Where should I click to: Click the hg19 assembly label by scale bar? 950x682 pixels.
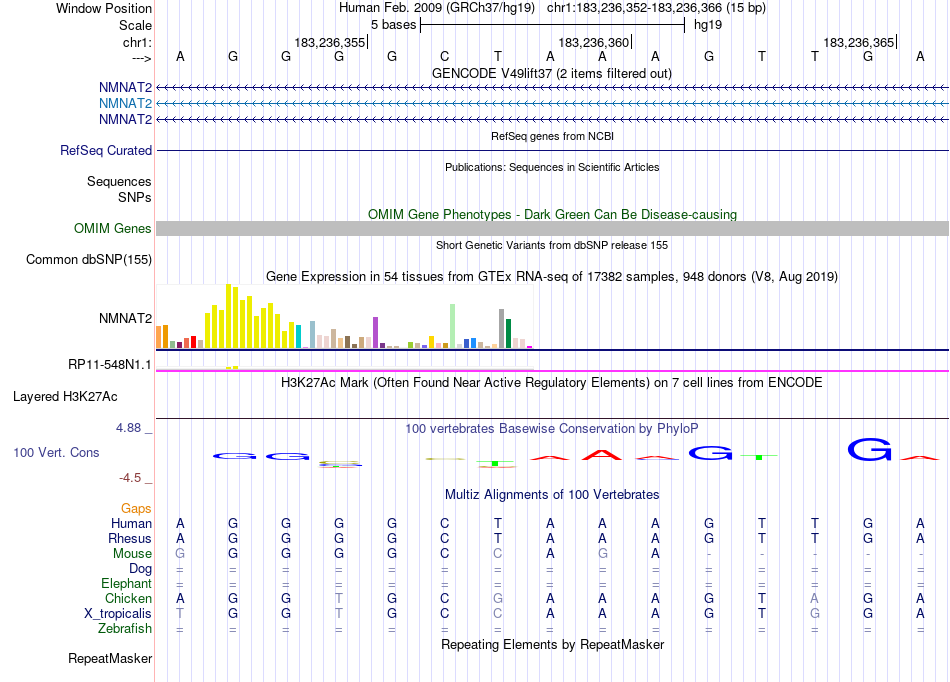[x=708, y=25]
